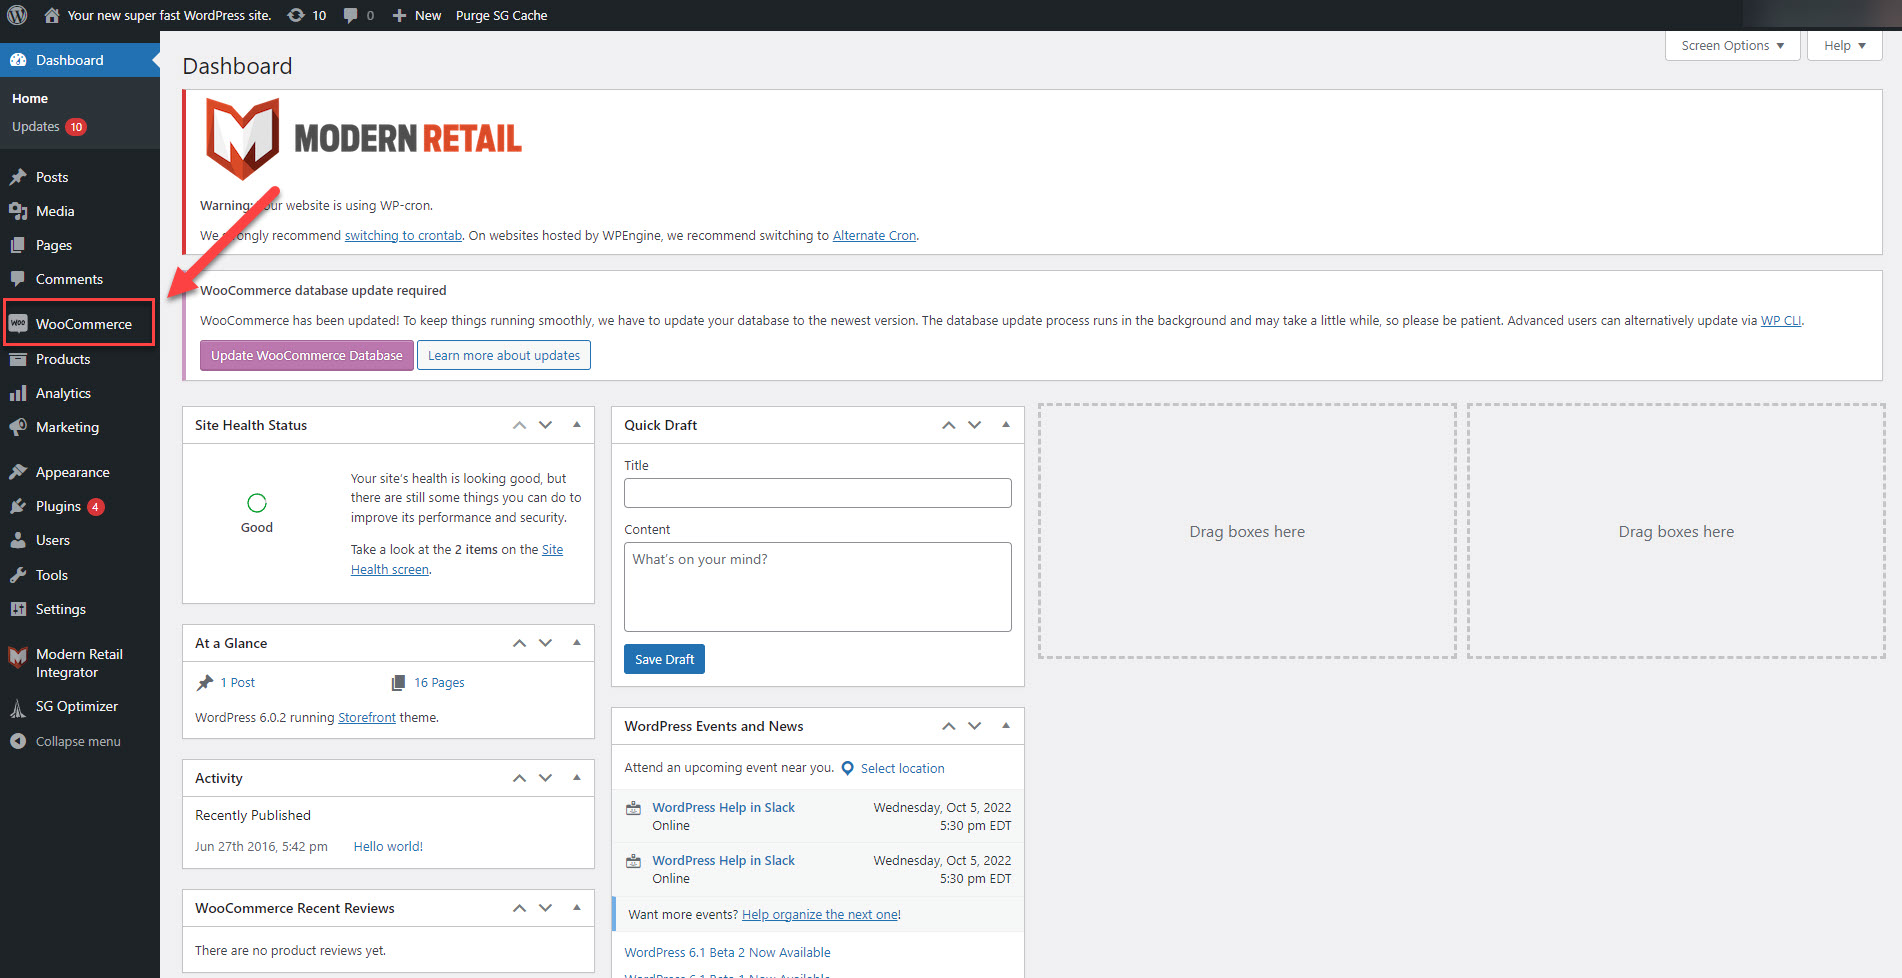Open the Help dropdown
Image resolution: width=1902 pixels, height=978 pixels.
point(1844,46)
